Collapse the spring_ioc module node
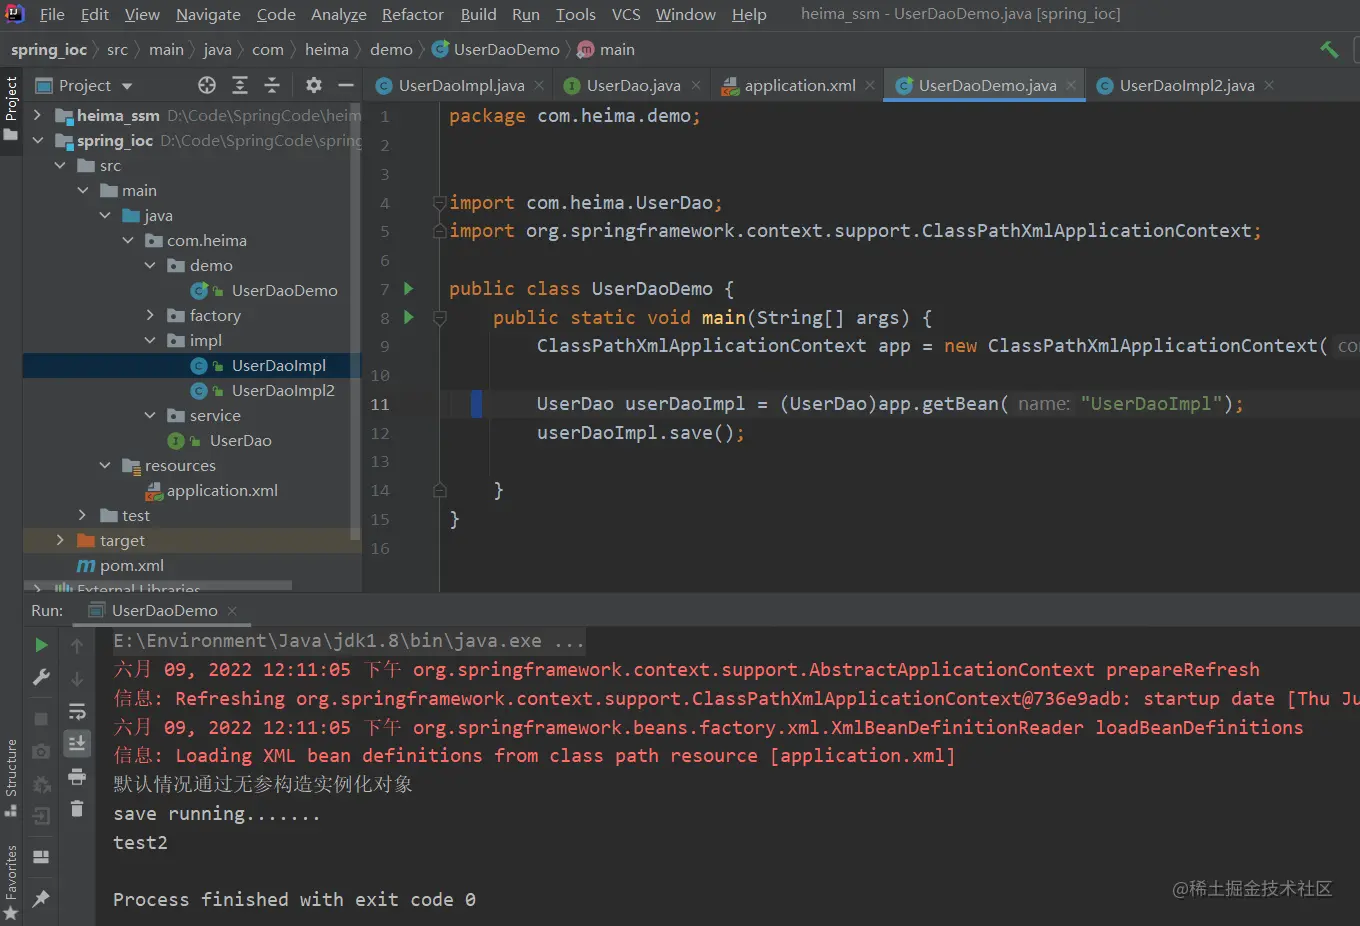Screen dimensions: 1360x926 (x=38, y=140)
